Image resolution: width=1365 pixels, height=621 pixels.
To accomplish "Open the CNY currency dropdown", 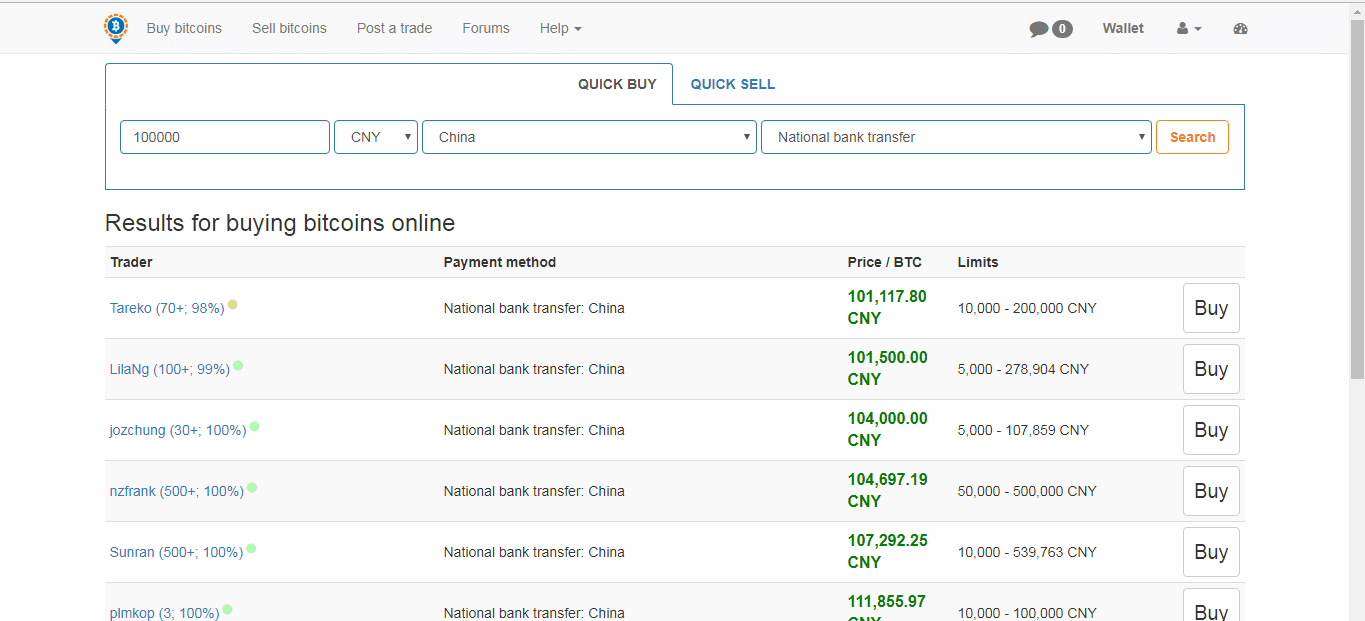I will (x=376, y=137).
